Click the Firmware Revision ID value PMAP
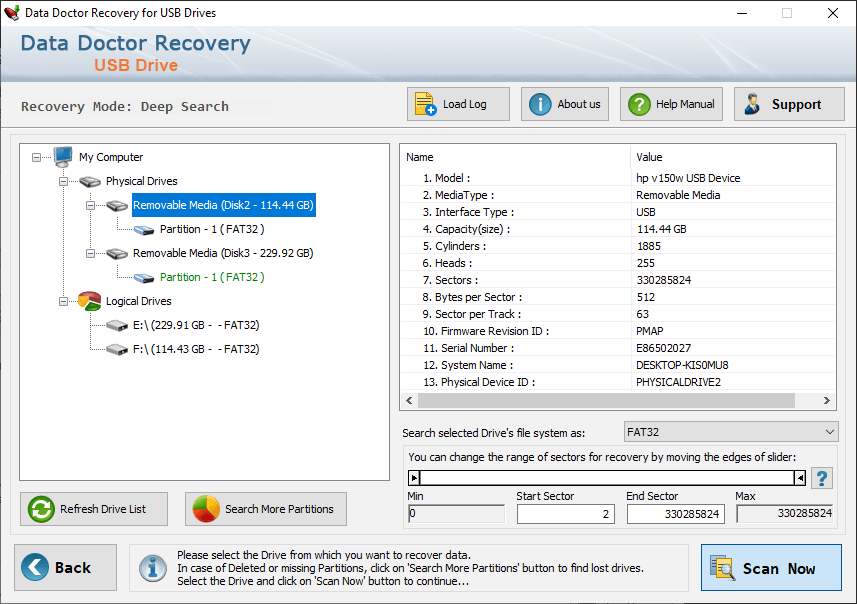Screen dimensions: 857x604 pyautogui.click(x=650, y=331)
